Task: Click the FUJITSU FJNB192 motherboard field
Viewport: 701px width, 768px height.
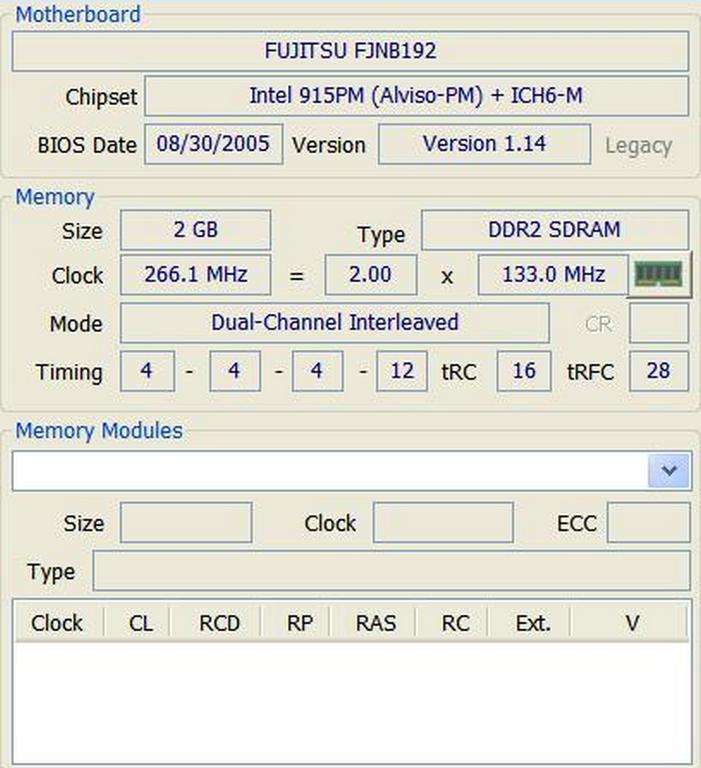Action: 350,51
